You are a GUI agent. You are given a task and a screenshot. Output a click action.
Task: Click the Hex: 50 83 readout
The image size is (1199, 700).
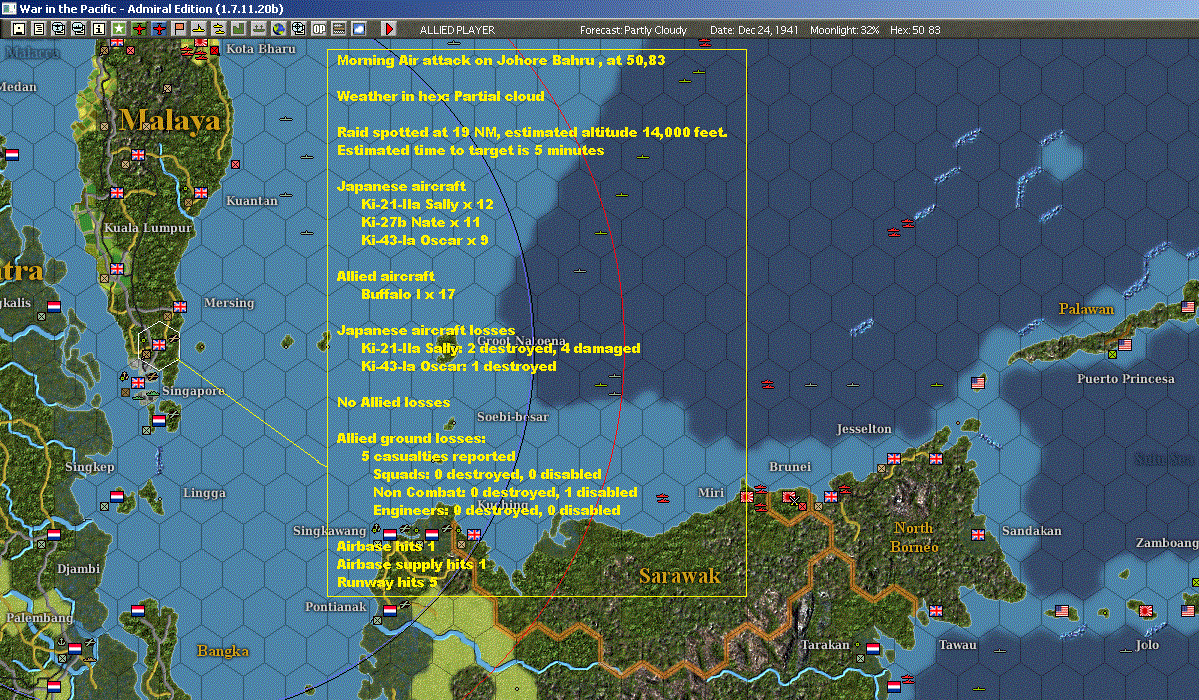915,30
